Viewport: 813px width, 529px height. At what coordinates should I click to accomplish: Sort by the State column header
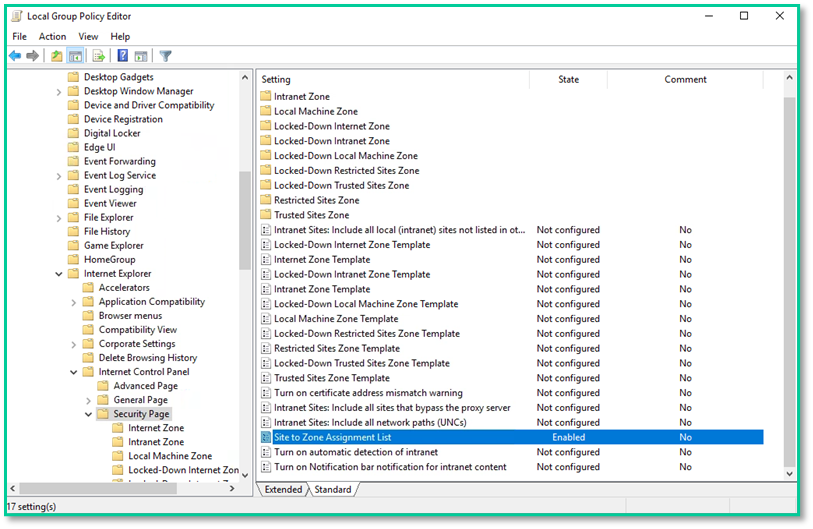pos(568,80)
